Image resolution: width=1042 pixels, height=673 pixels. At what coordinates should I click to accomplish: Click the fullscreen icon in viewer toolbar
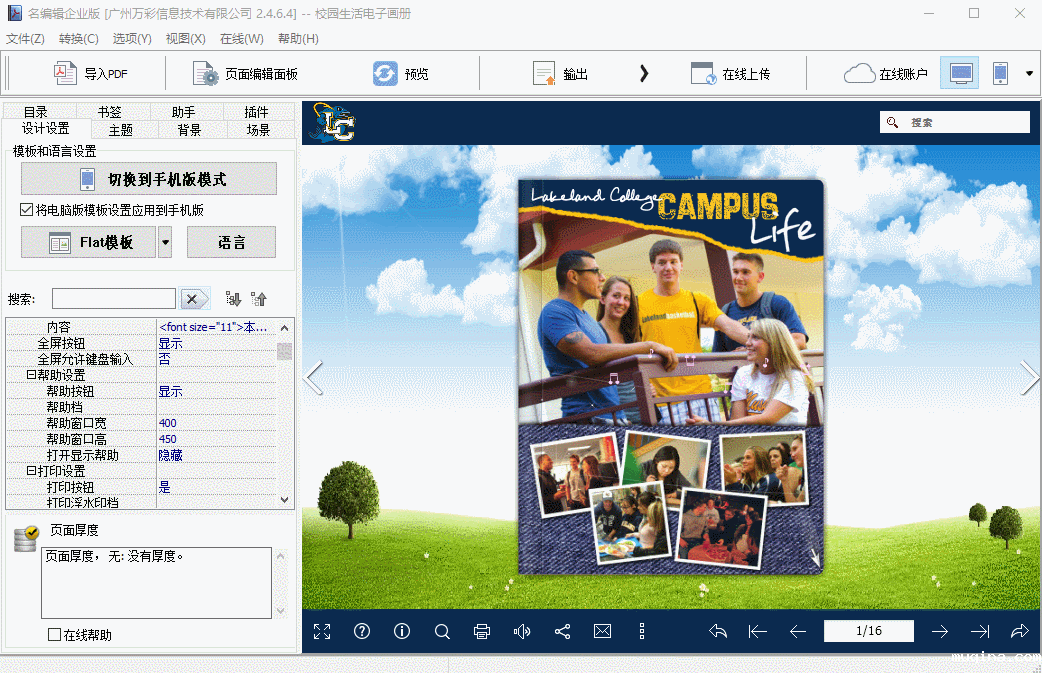[322, 631]
